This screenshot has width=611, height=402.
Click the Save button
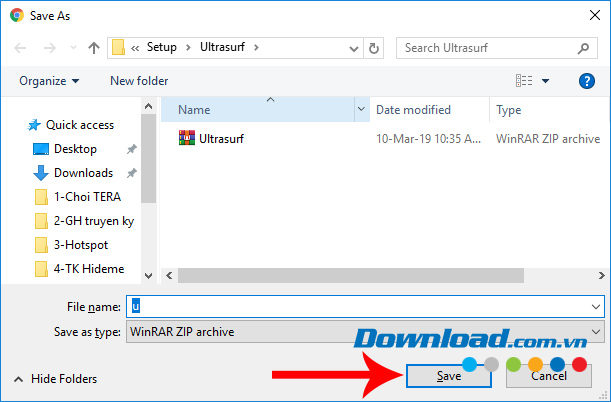pyautogui.click(x=449, y=376)
